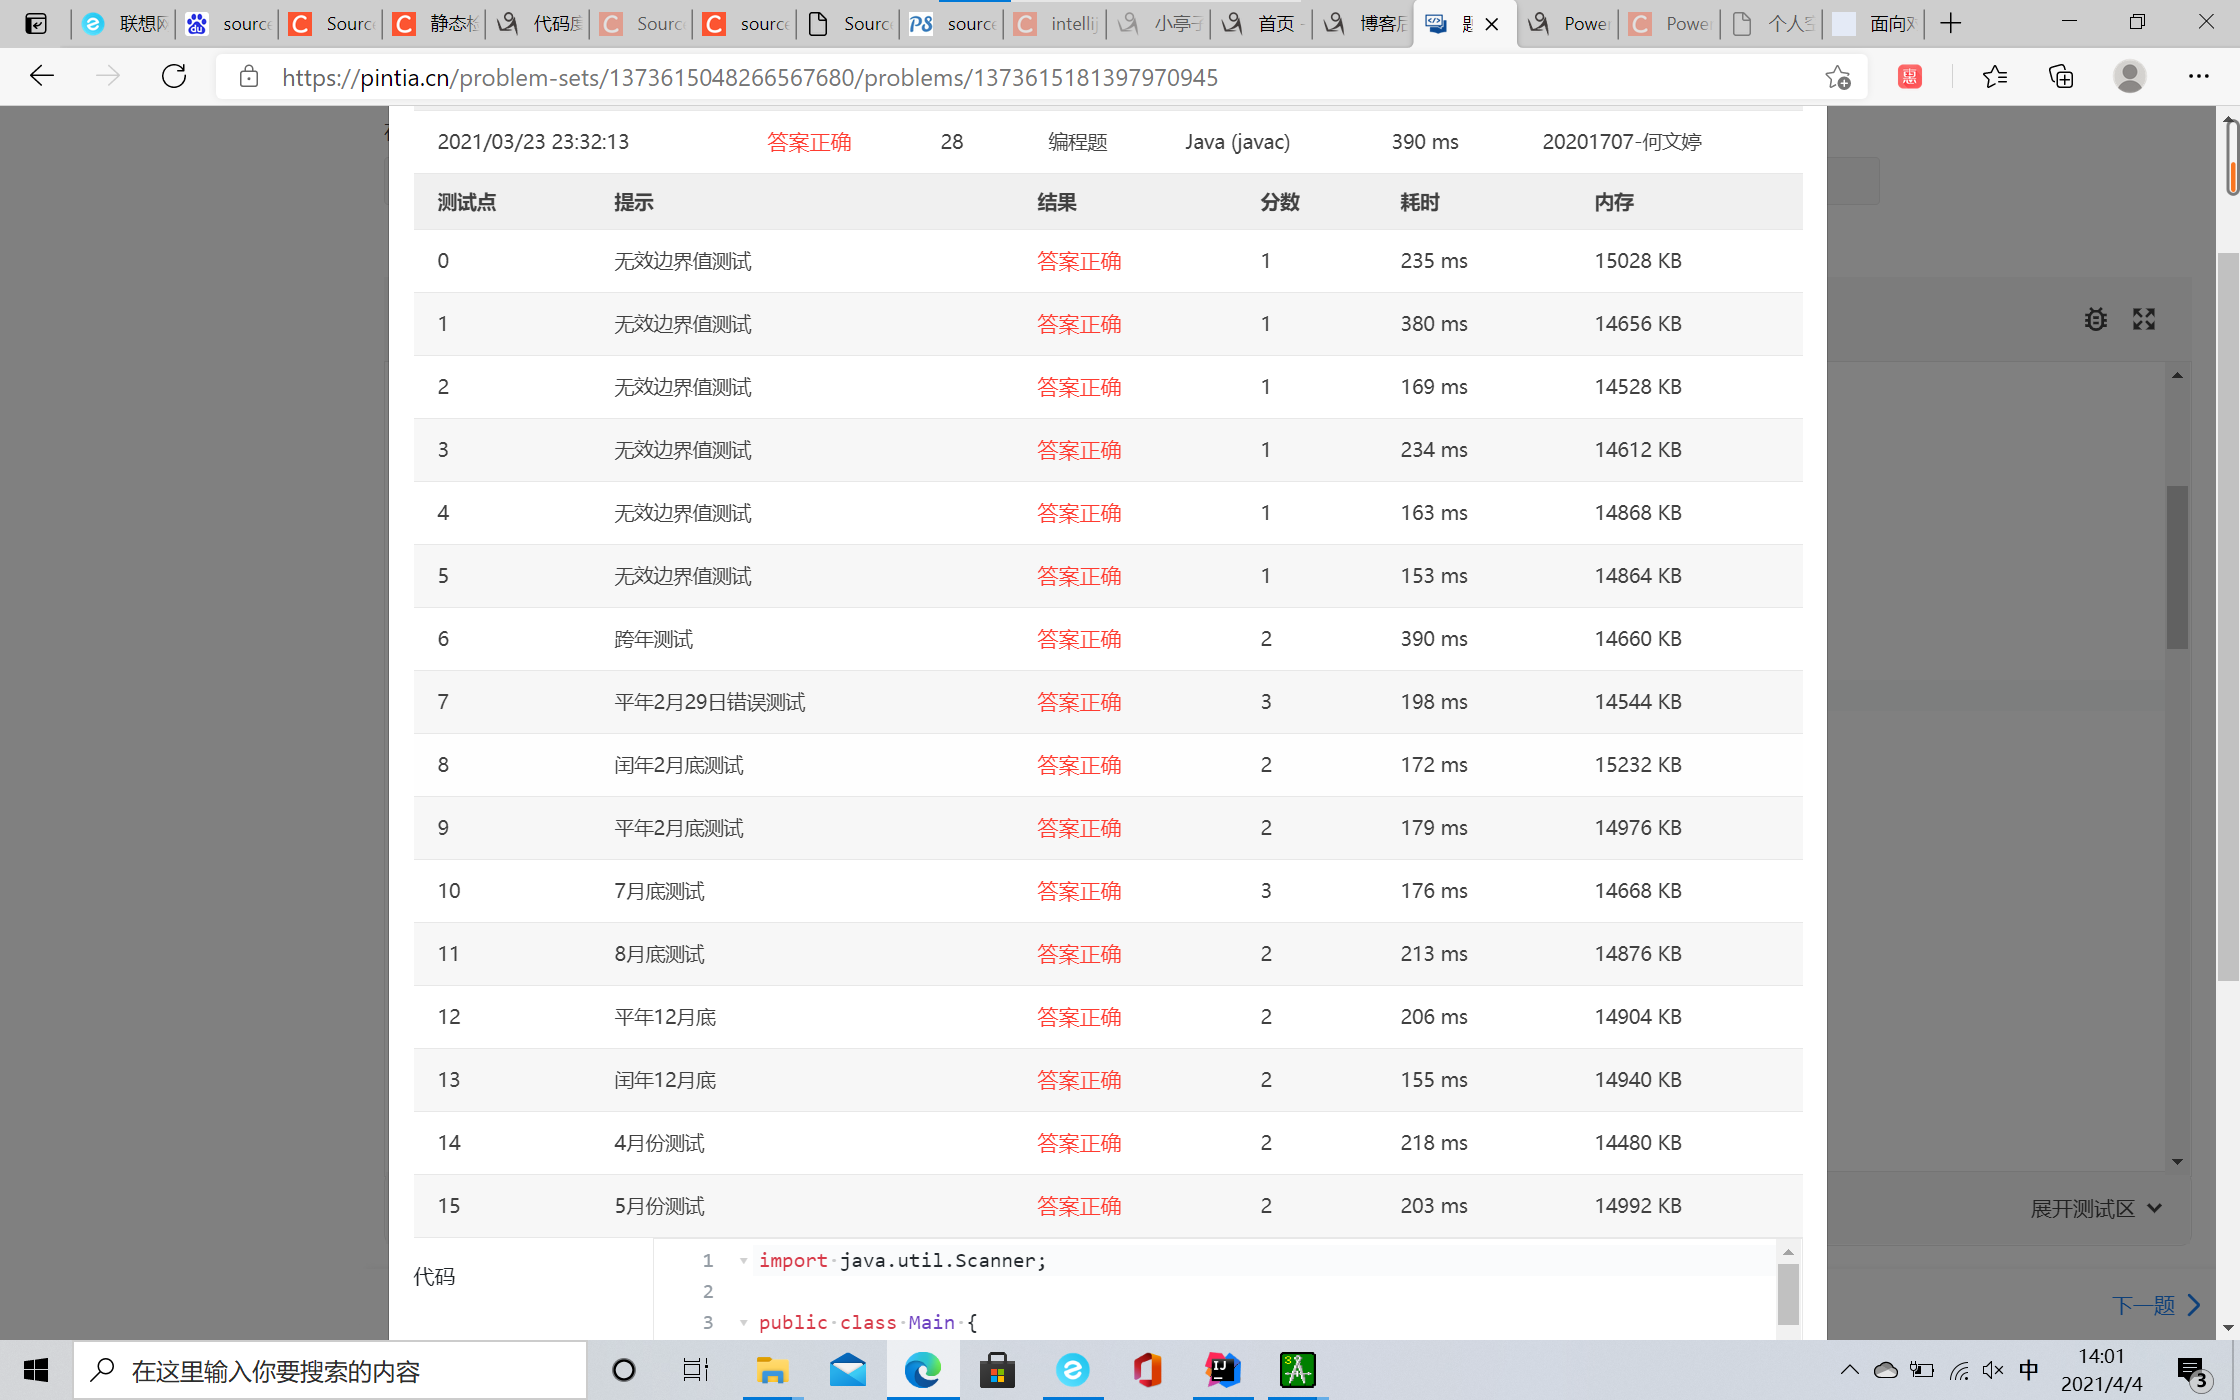Click the back navigation arrow

(42, 77)
